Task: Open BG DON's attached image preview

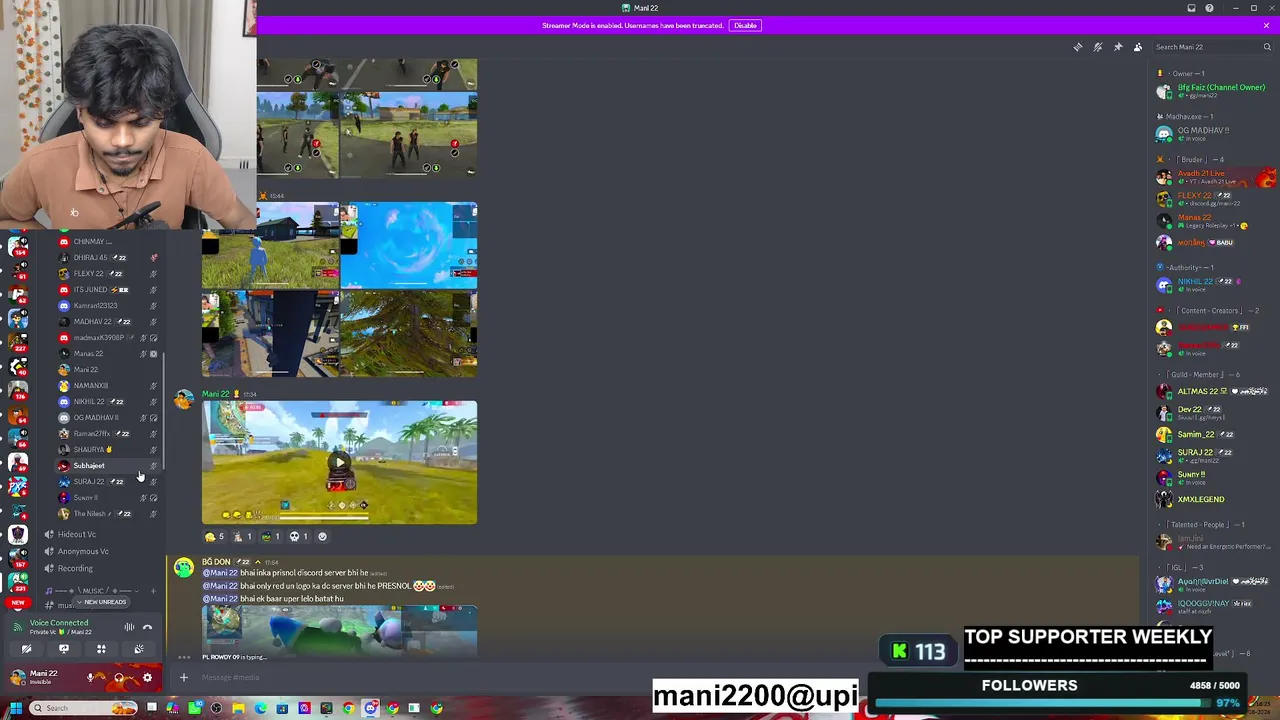Action: point(339,630)
